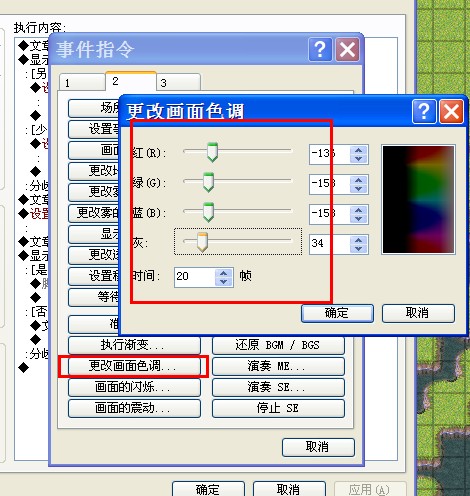Close the 更改画面色调 dialog

(x=451, y=111)
